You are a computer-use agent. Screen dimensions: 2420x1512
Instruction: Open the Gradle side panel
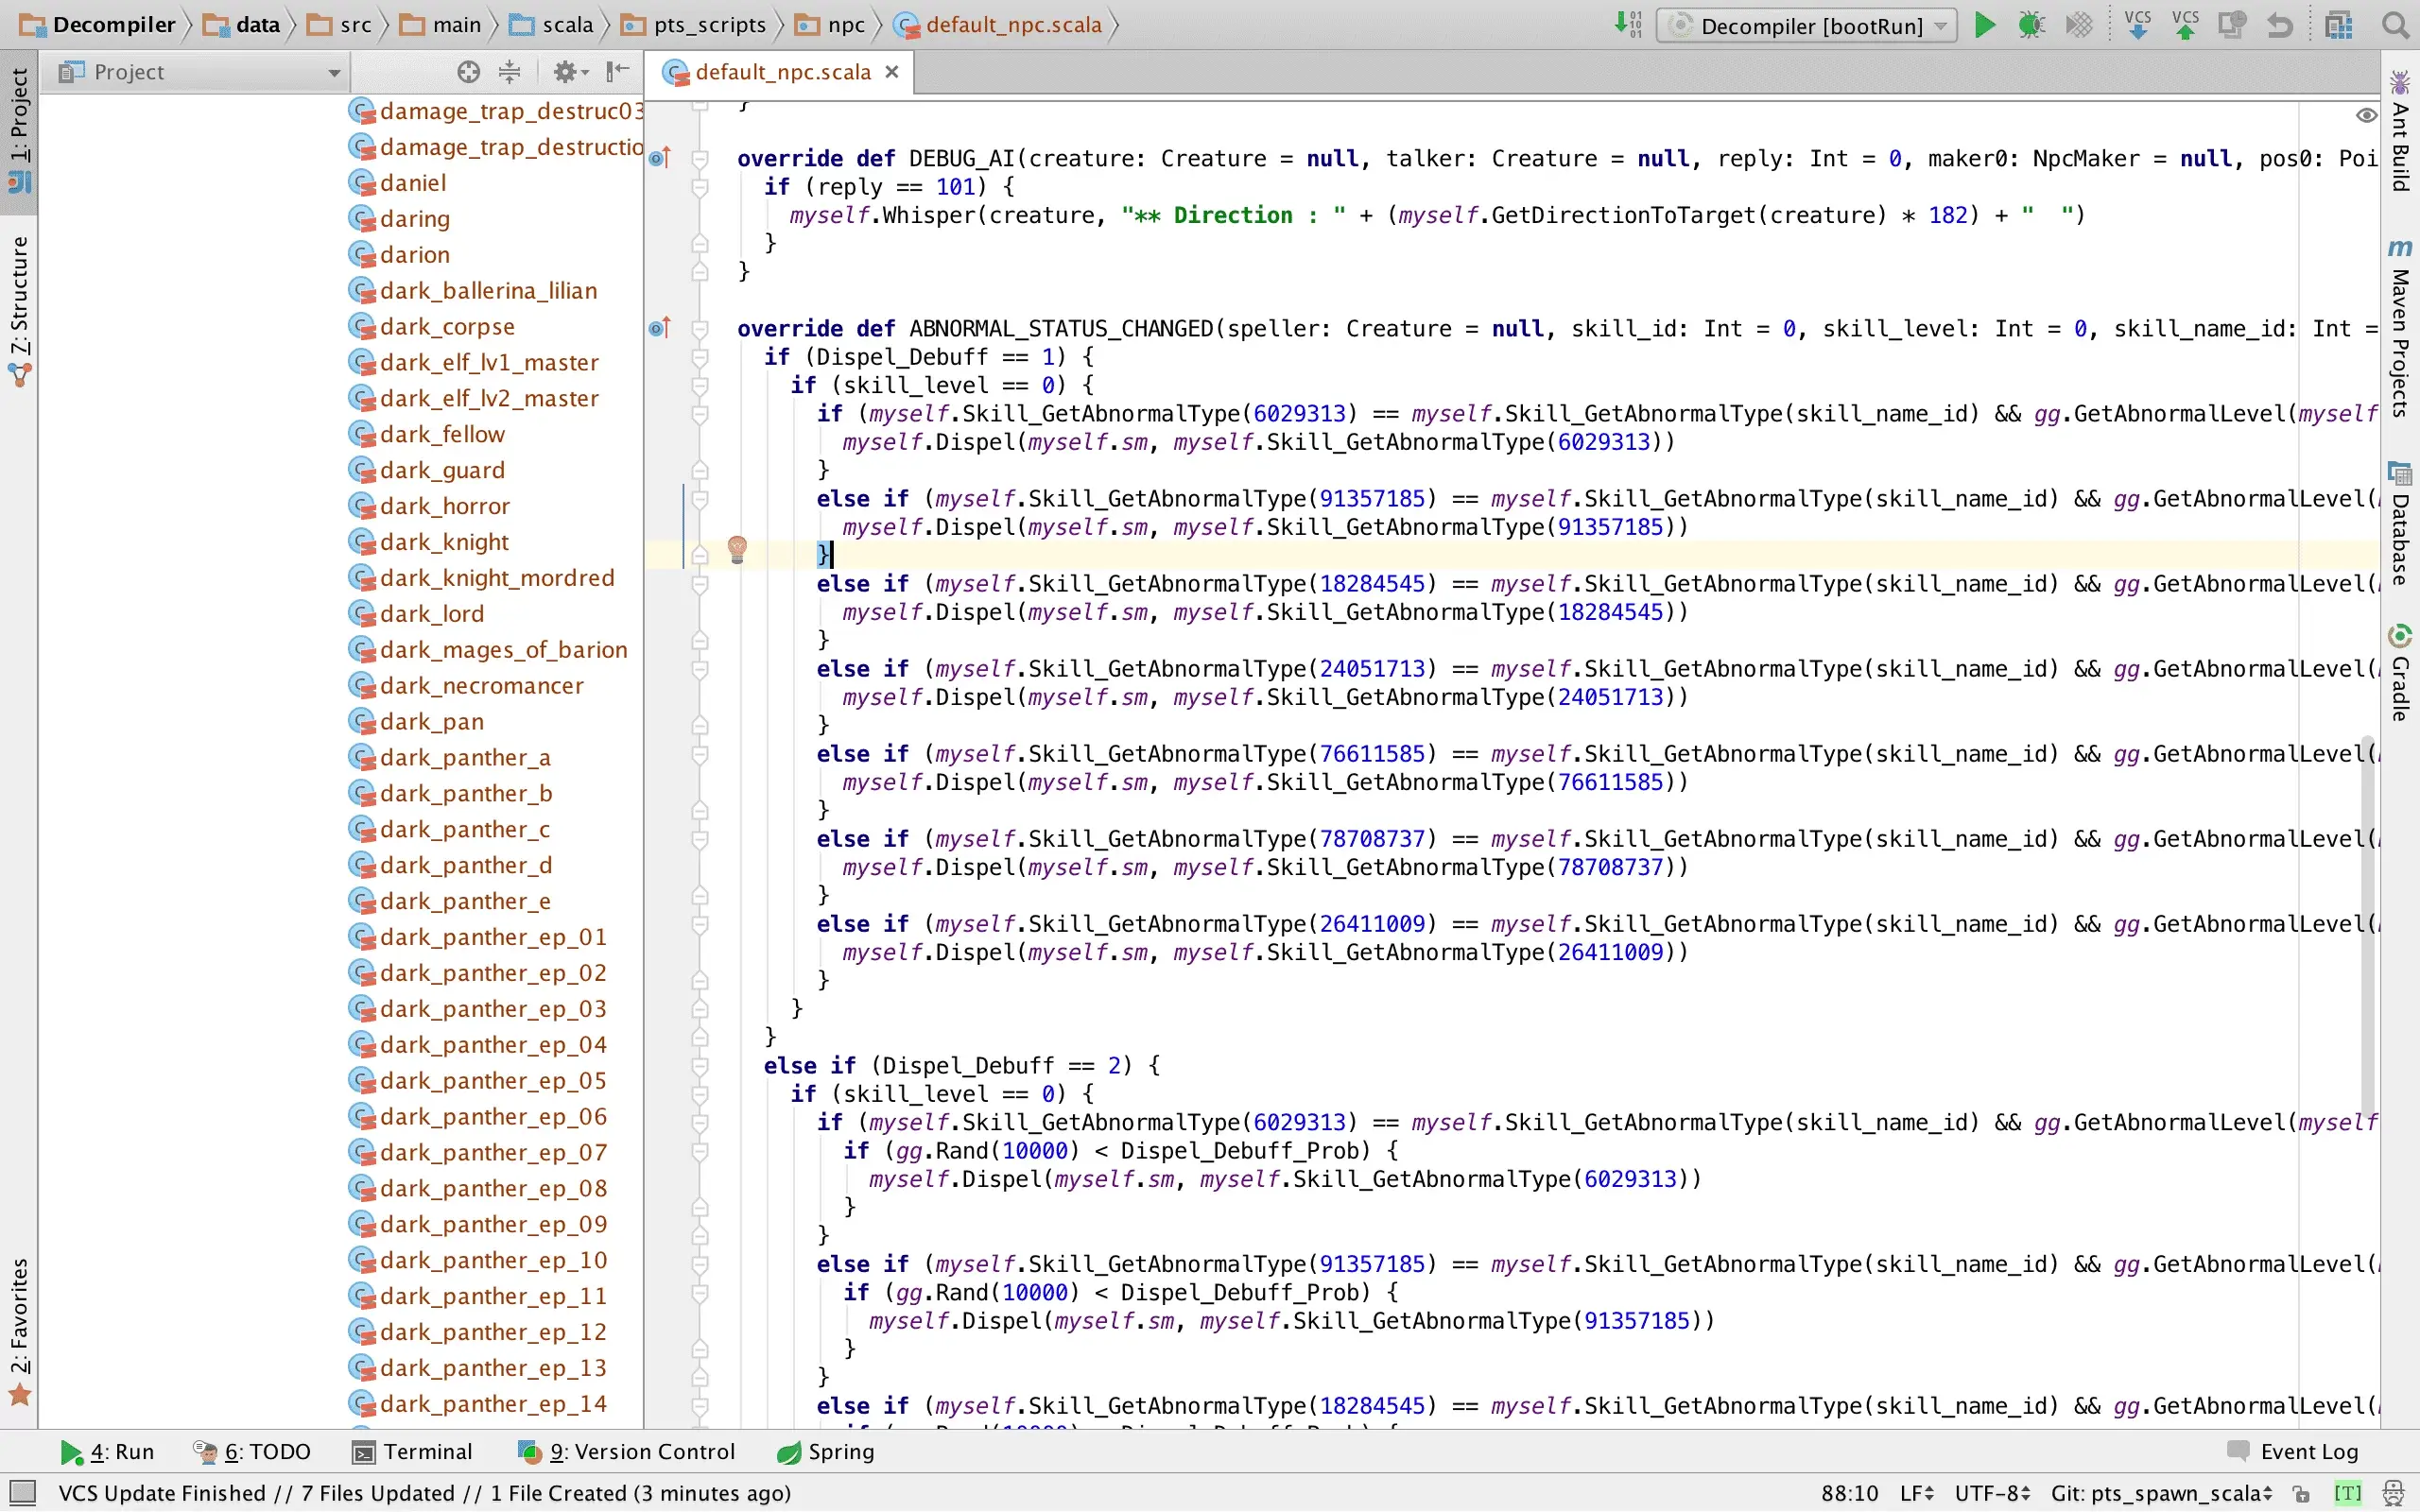point(2400,672)
